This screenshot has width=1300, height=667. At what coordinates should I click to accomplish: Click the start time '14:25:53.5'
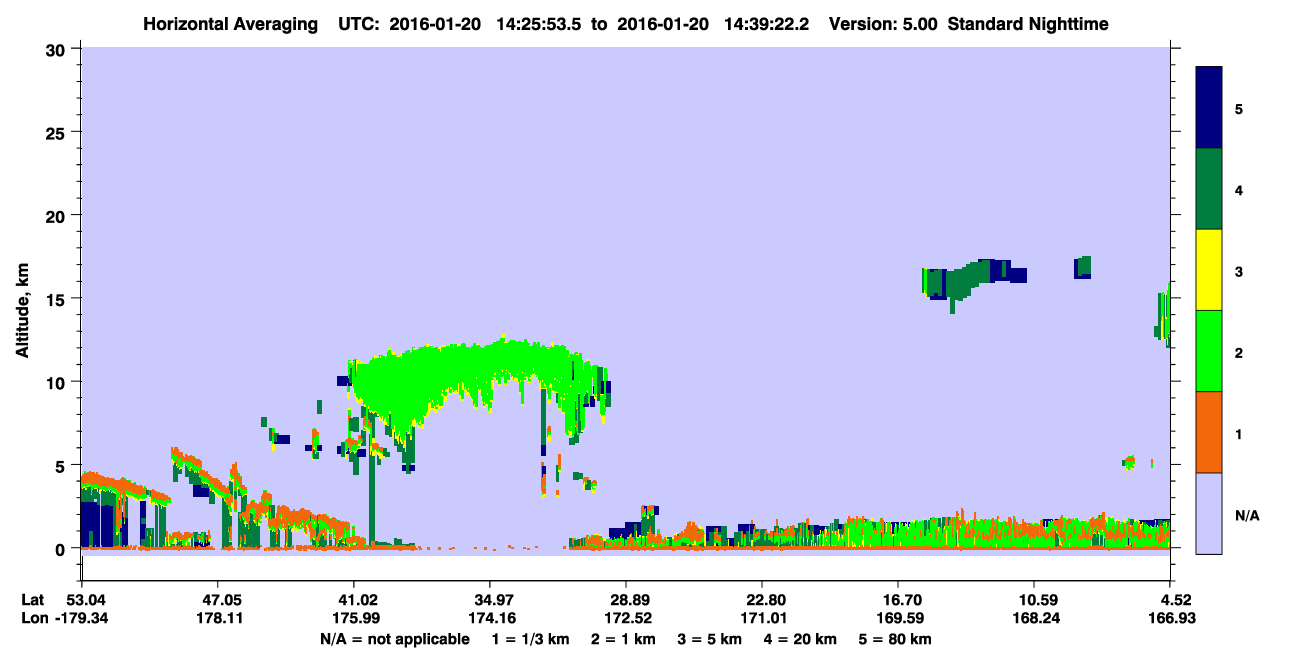click(541, 23)
